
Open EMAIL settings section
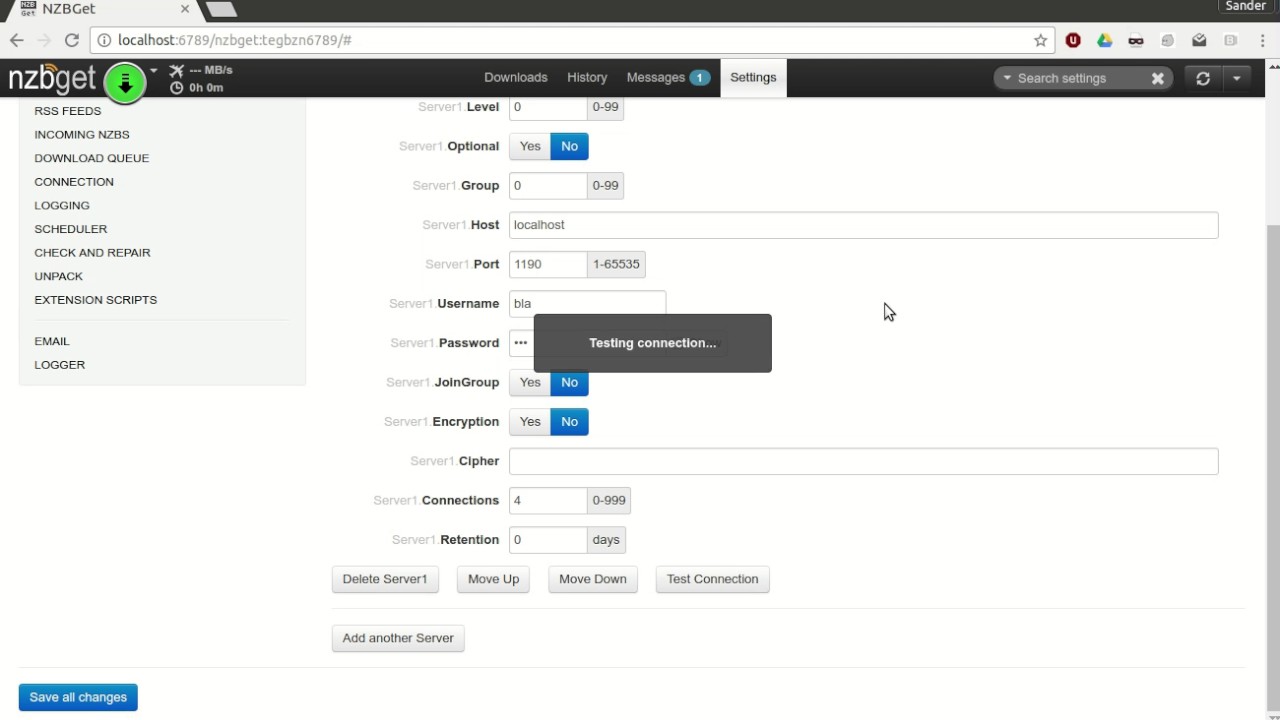tap(52, 341)
